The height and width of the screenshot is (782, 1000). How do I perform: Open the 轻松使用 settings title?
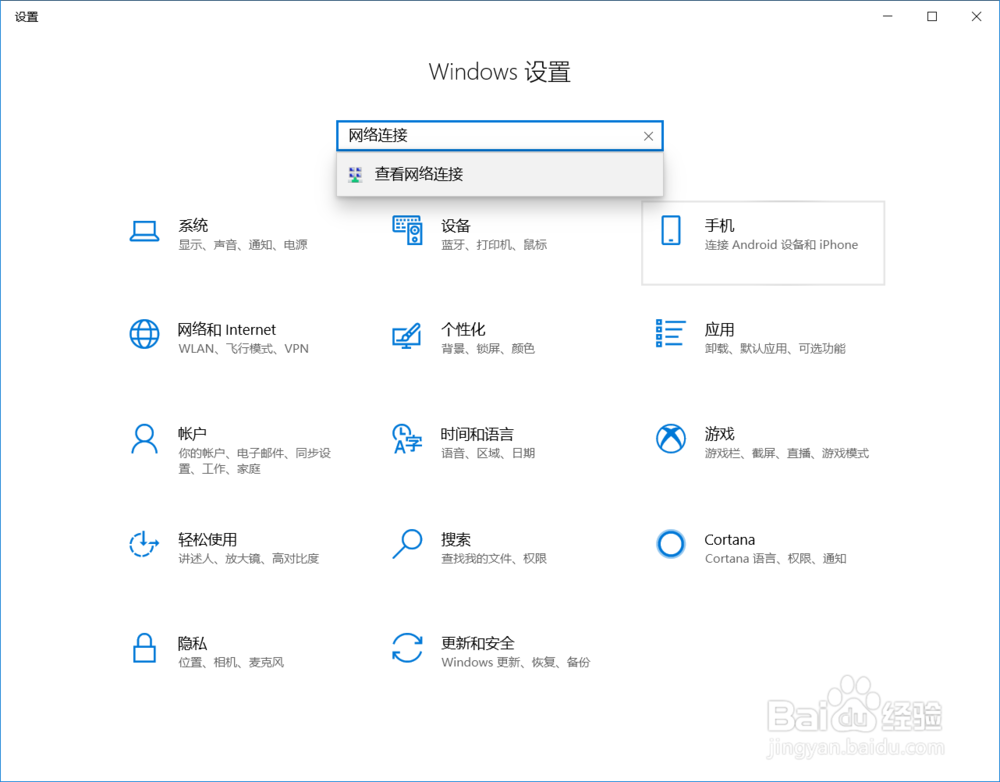click(207, 540)
